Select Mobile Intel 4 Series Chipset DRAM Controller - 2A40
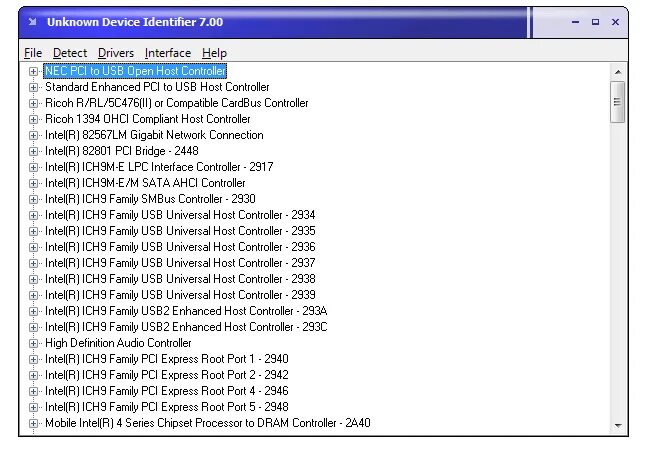The width and height of the screenshot is (648, 452). [207, 423]
